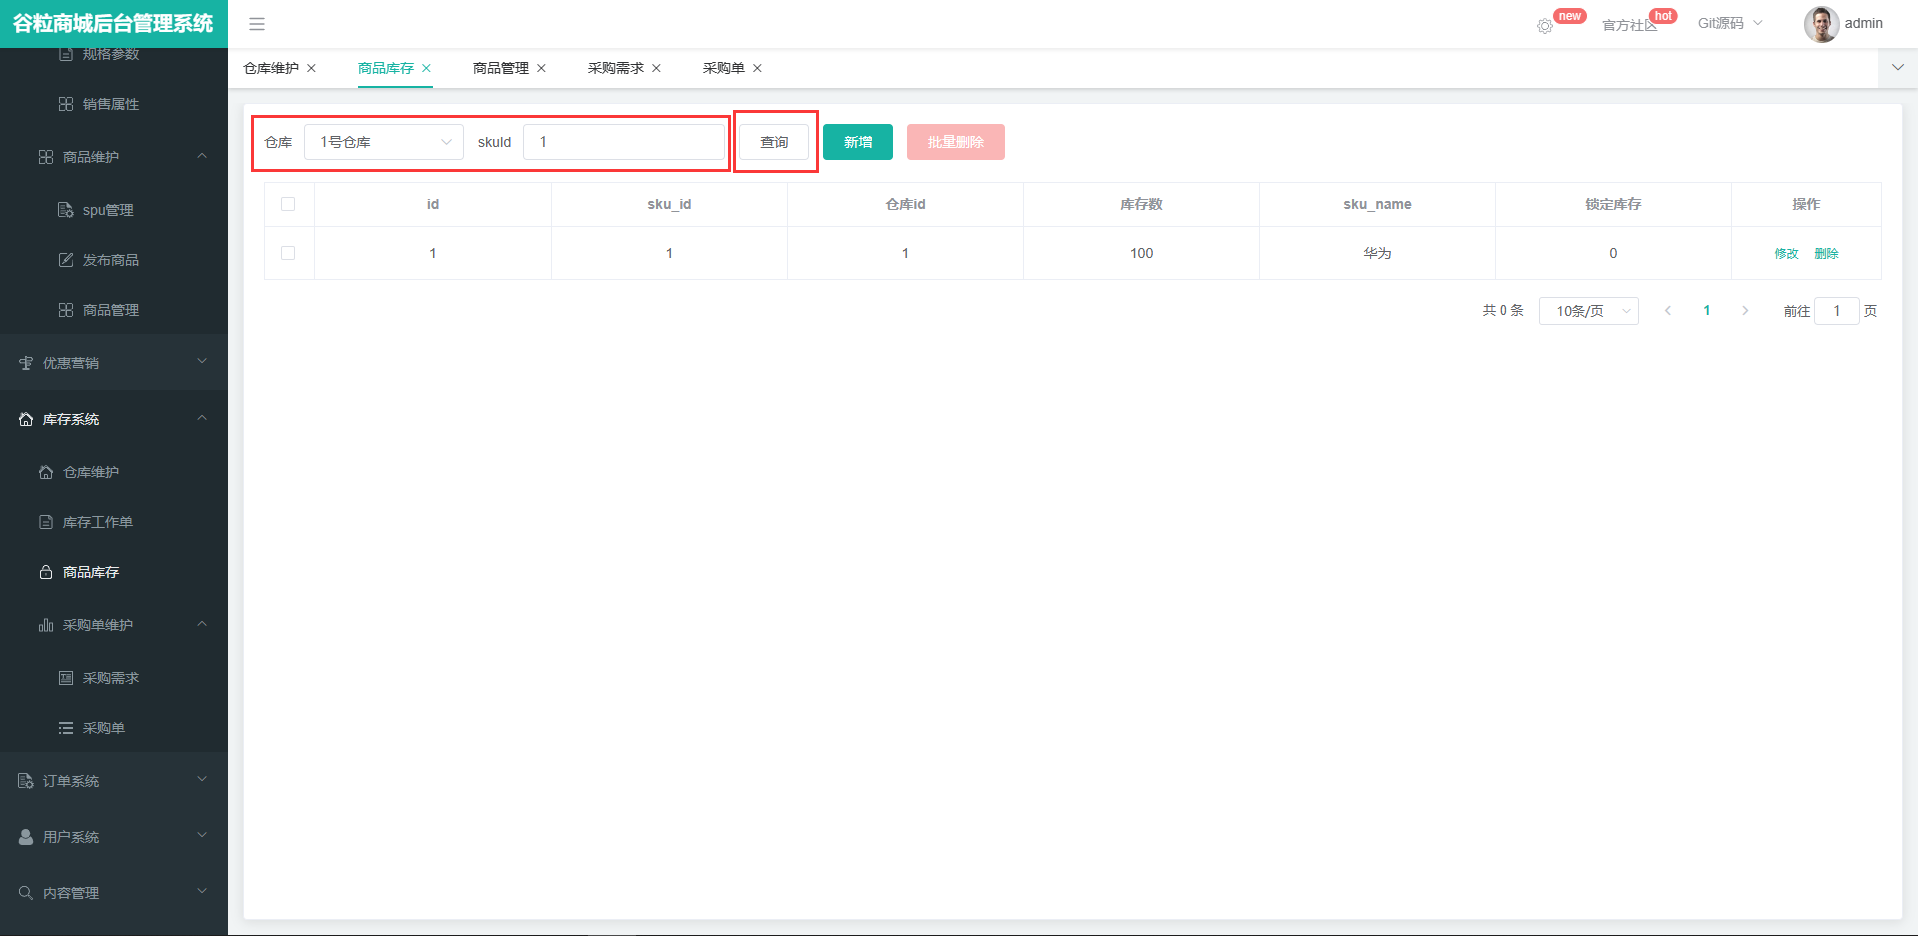Switch to the 采购需求 tab

click(615, 68)
